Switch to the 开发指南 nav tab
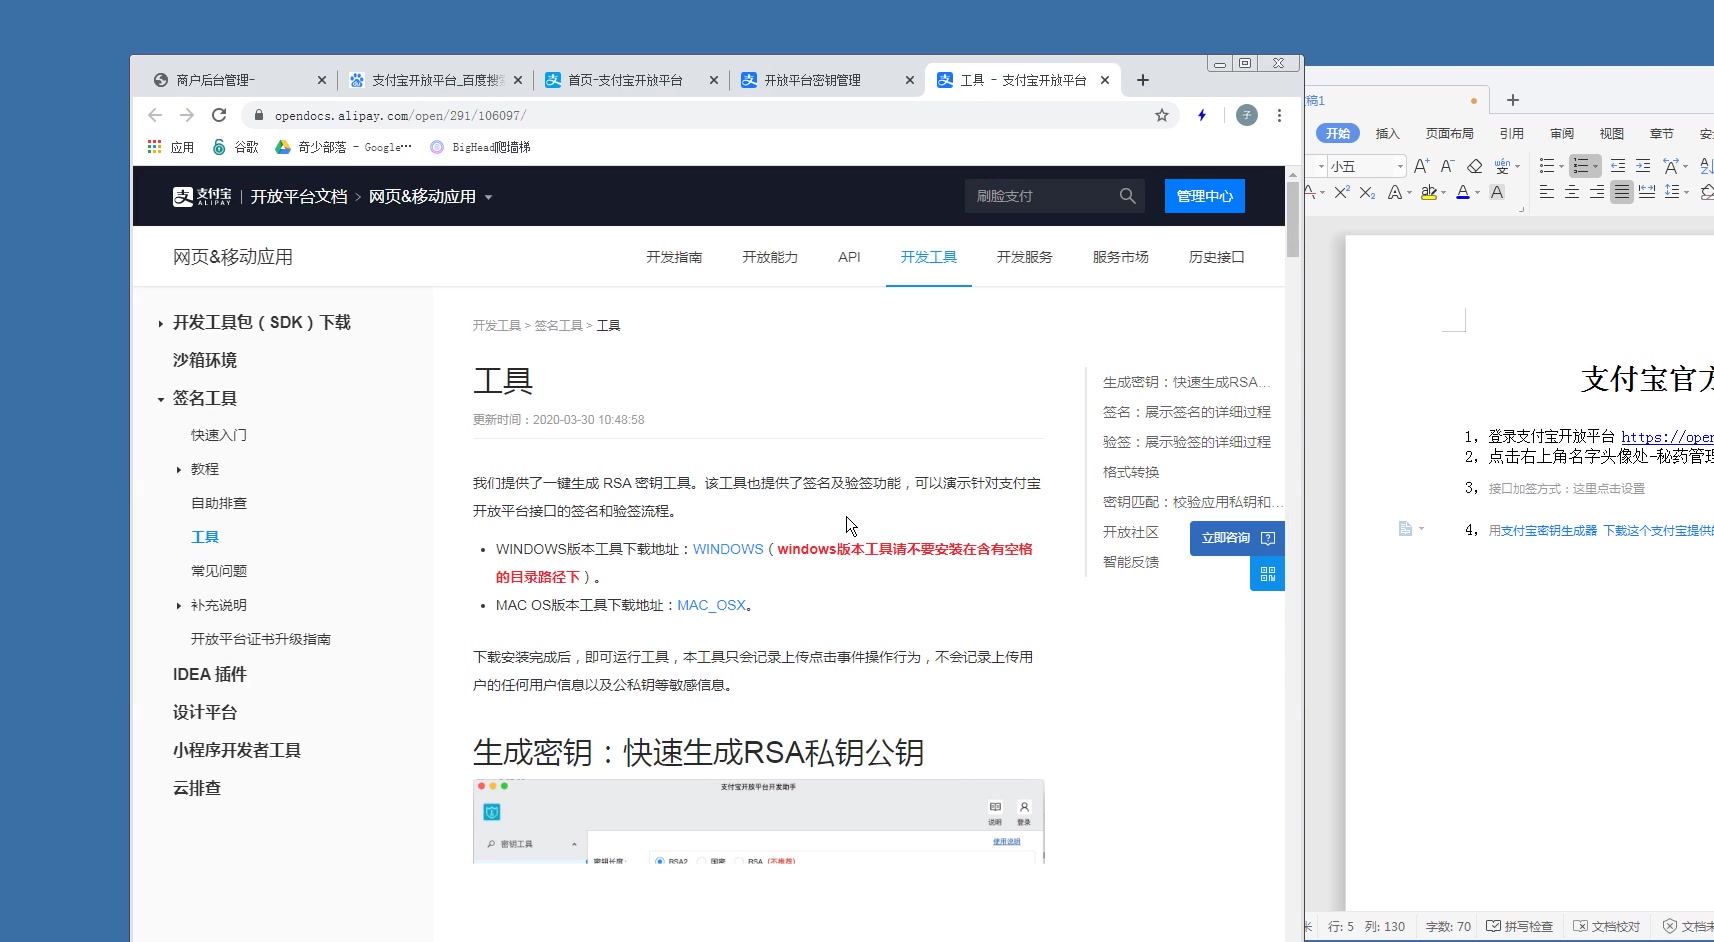 (x=674, y=257)
